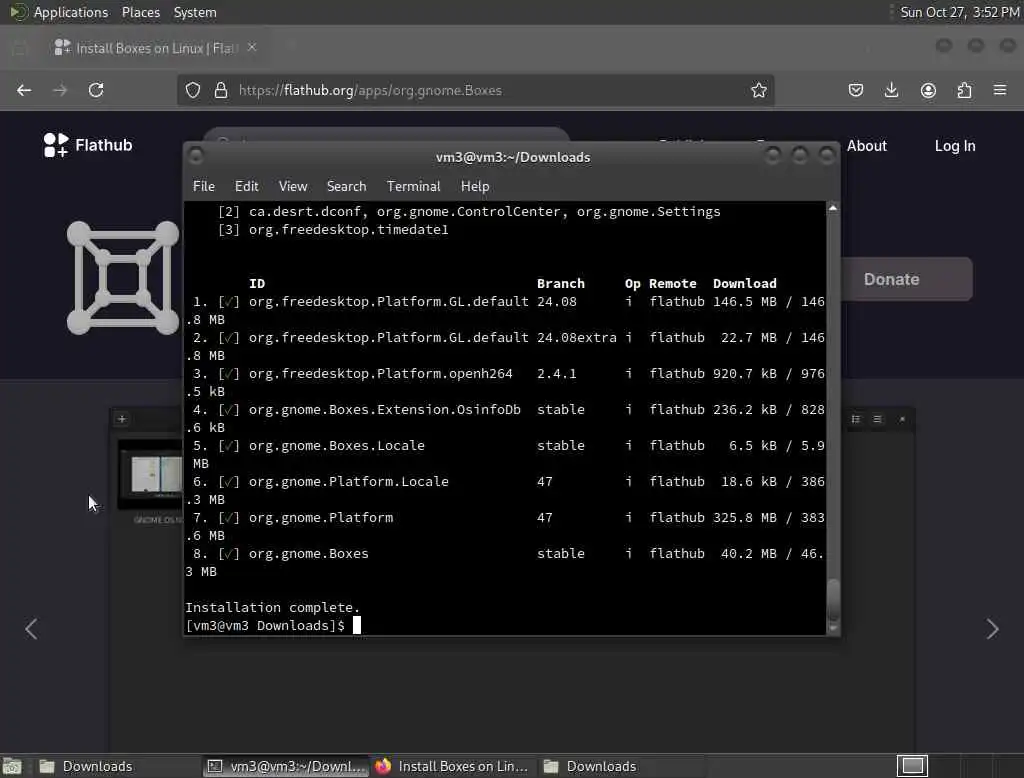The height and width of the screenshot is (778, 1024).
Task: Select the Install Boxes on Linux tab
Action: point(155,48)
